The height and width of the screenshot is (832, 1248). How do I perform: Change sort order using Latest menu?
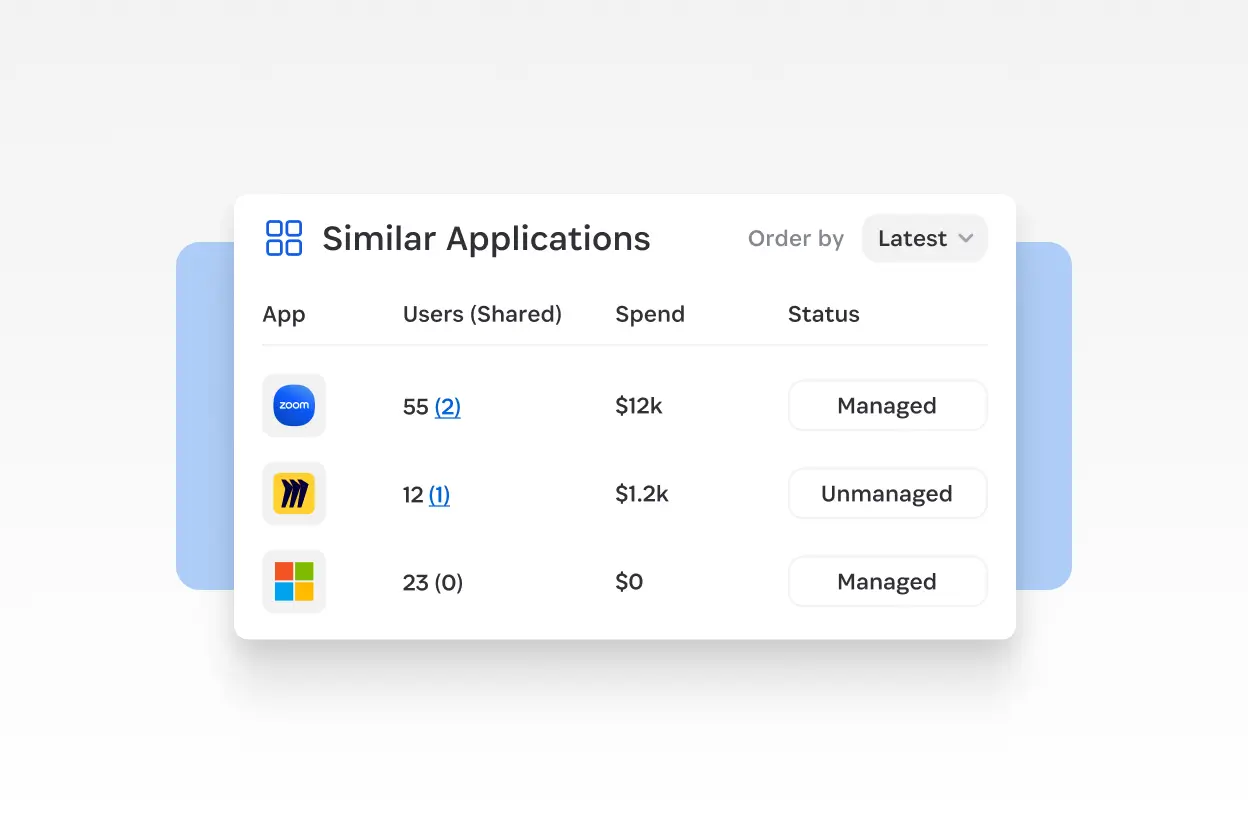(923, 238)
